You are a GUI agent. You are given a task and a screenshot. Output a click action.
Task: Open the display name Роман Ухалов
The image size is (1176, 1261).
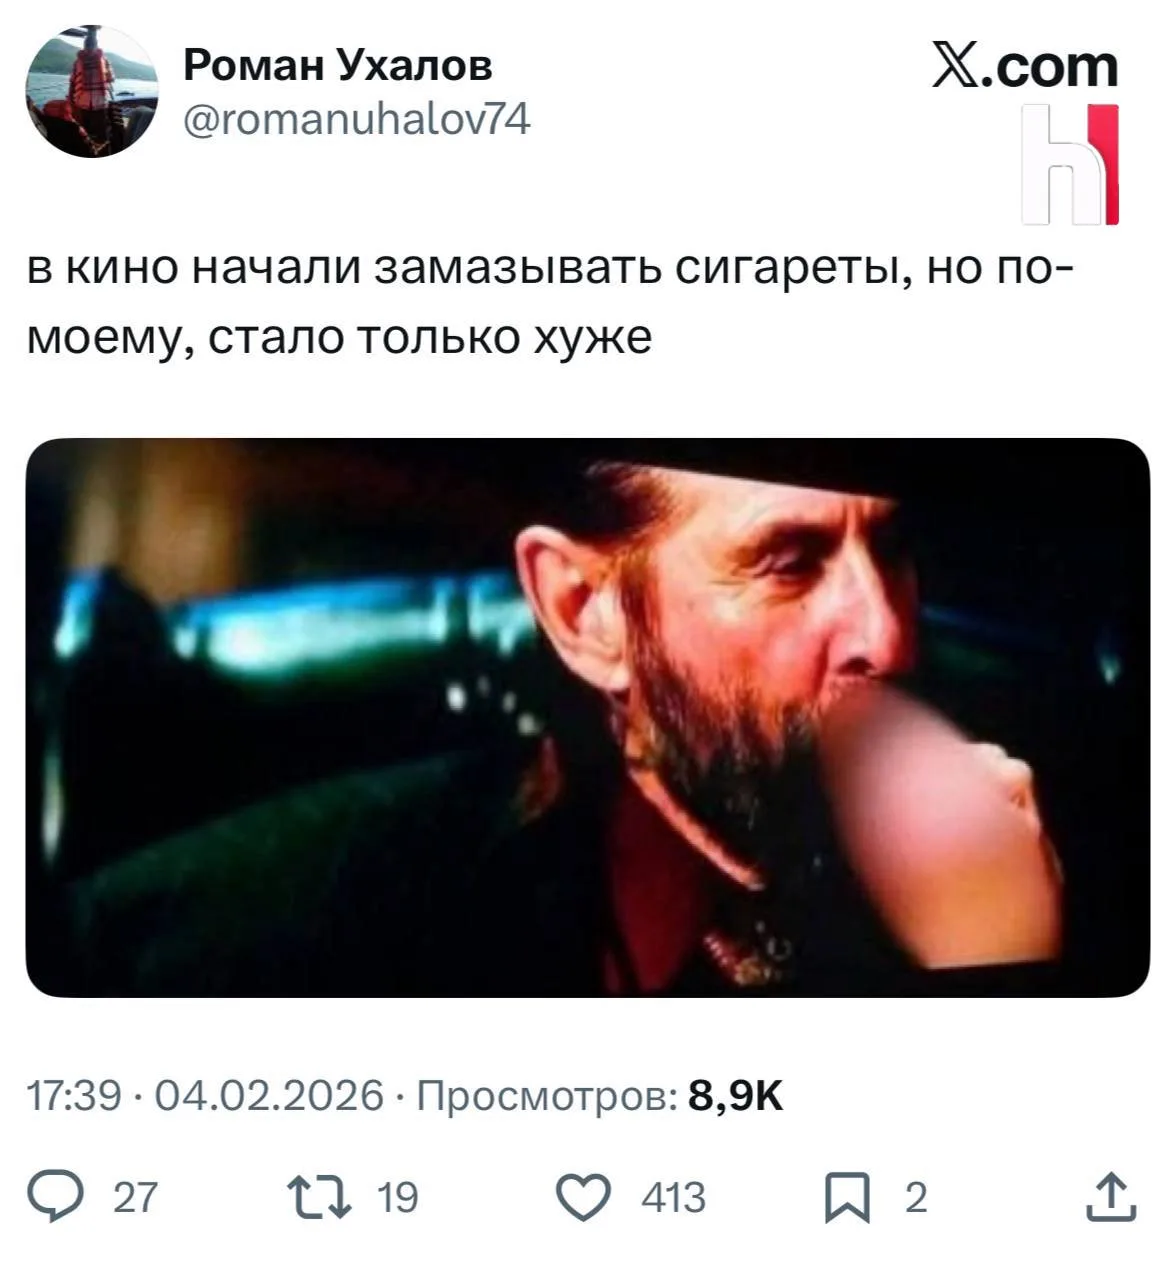(x=337, y=65)
